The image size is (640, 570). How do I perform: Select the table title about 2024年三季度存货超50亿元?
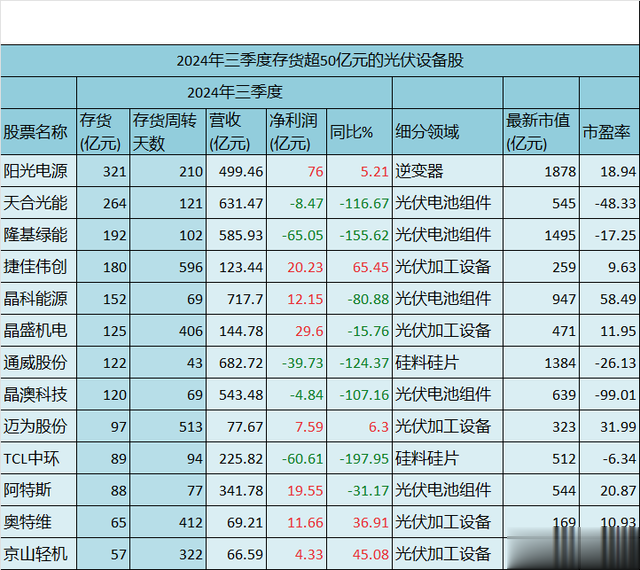point(320,60)
